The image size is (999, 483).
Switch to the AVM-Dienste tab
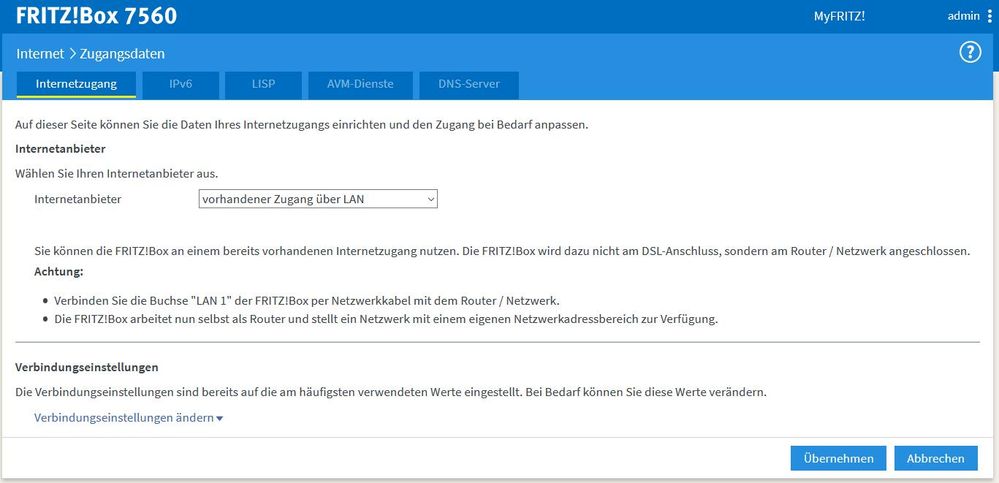[x=361, y=84]
